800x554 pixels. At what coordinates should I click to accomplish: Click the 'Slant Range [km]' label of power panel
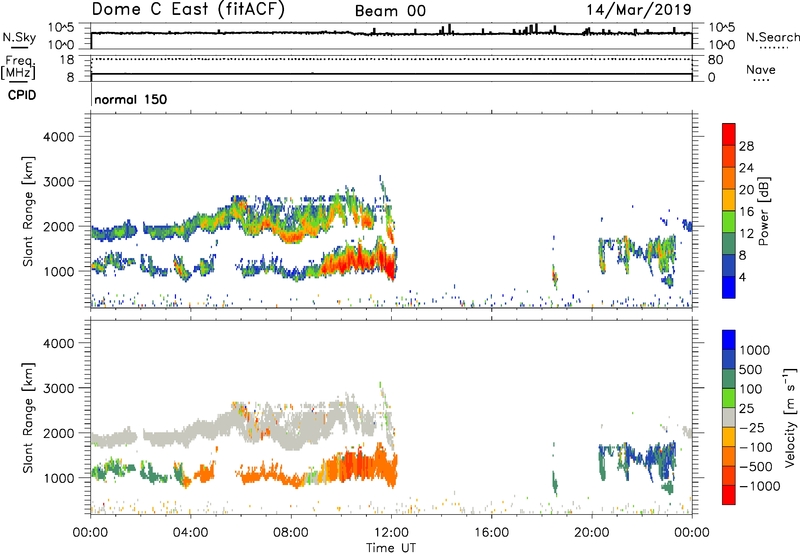point(28,211)
